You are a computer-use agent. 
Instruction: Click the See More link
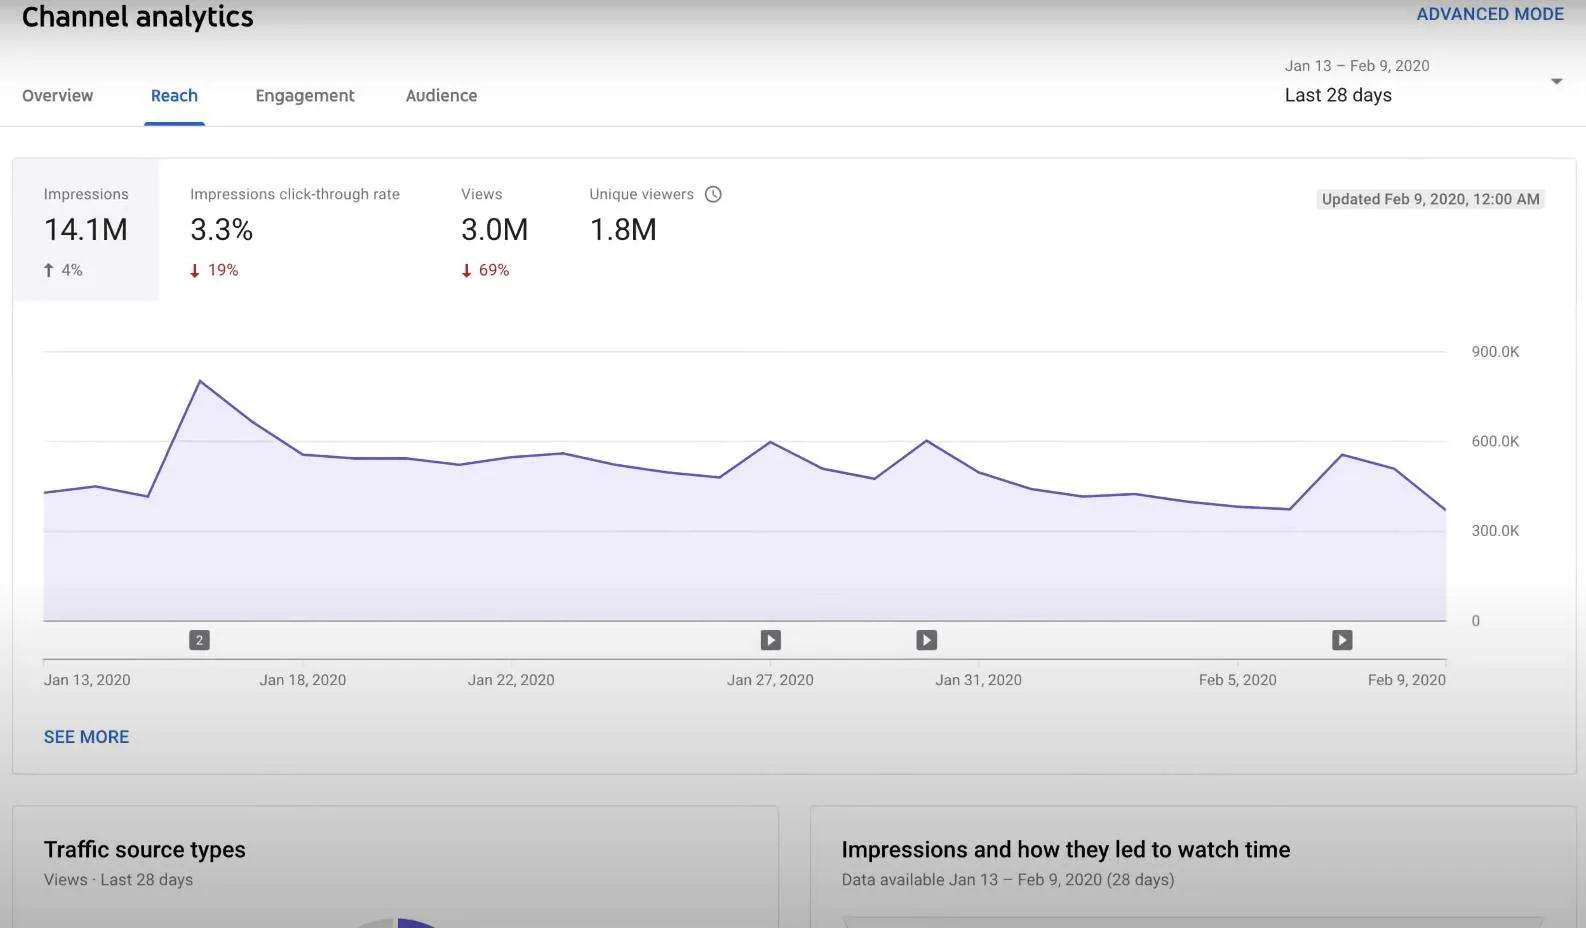point(86,737)
